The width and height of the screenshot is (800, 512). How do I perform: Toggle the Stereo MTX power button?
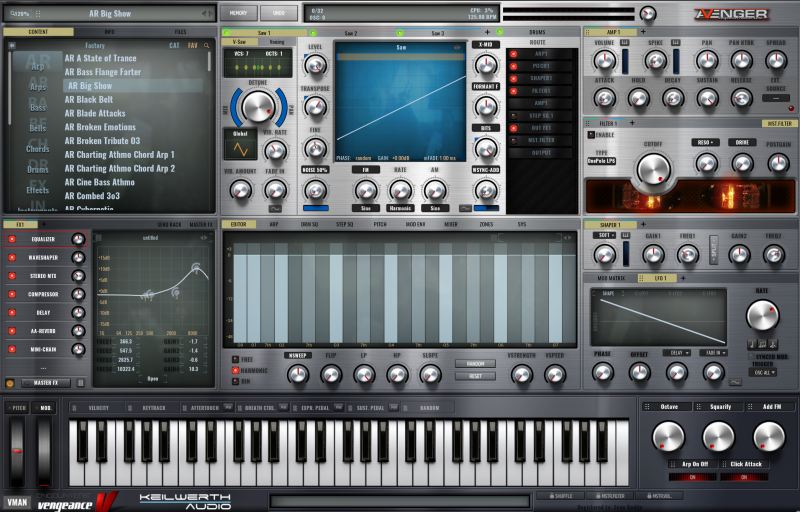tap(12, 276)
